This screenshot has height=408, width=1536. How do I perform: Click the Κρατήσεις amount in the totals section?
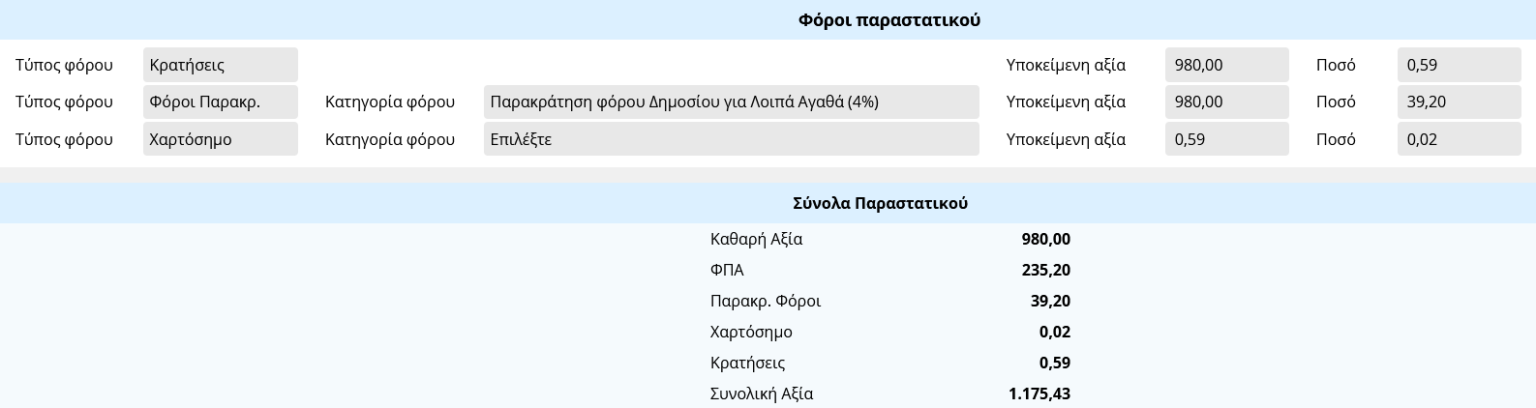pos(1055,363)
